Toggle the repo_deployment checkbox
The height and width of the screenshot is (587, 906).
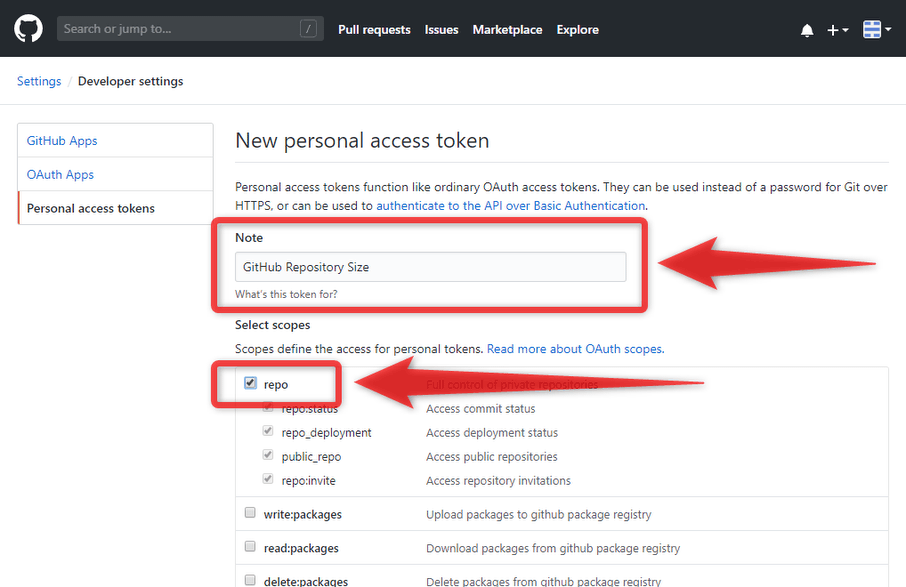(x=268, y=431)
